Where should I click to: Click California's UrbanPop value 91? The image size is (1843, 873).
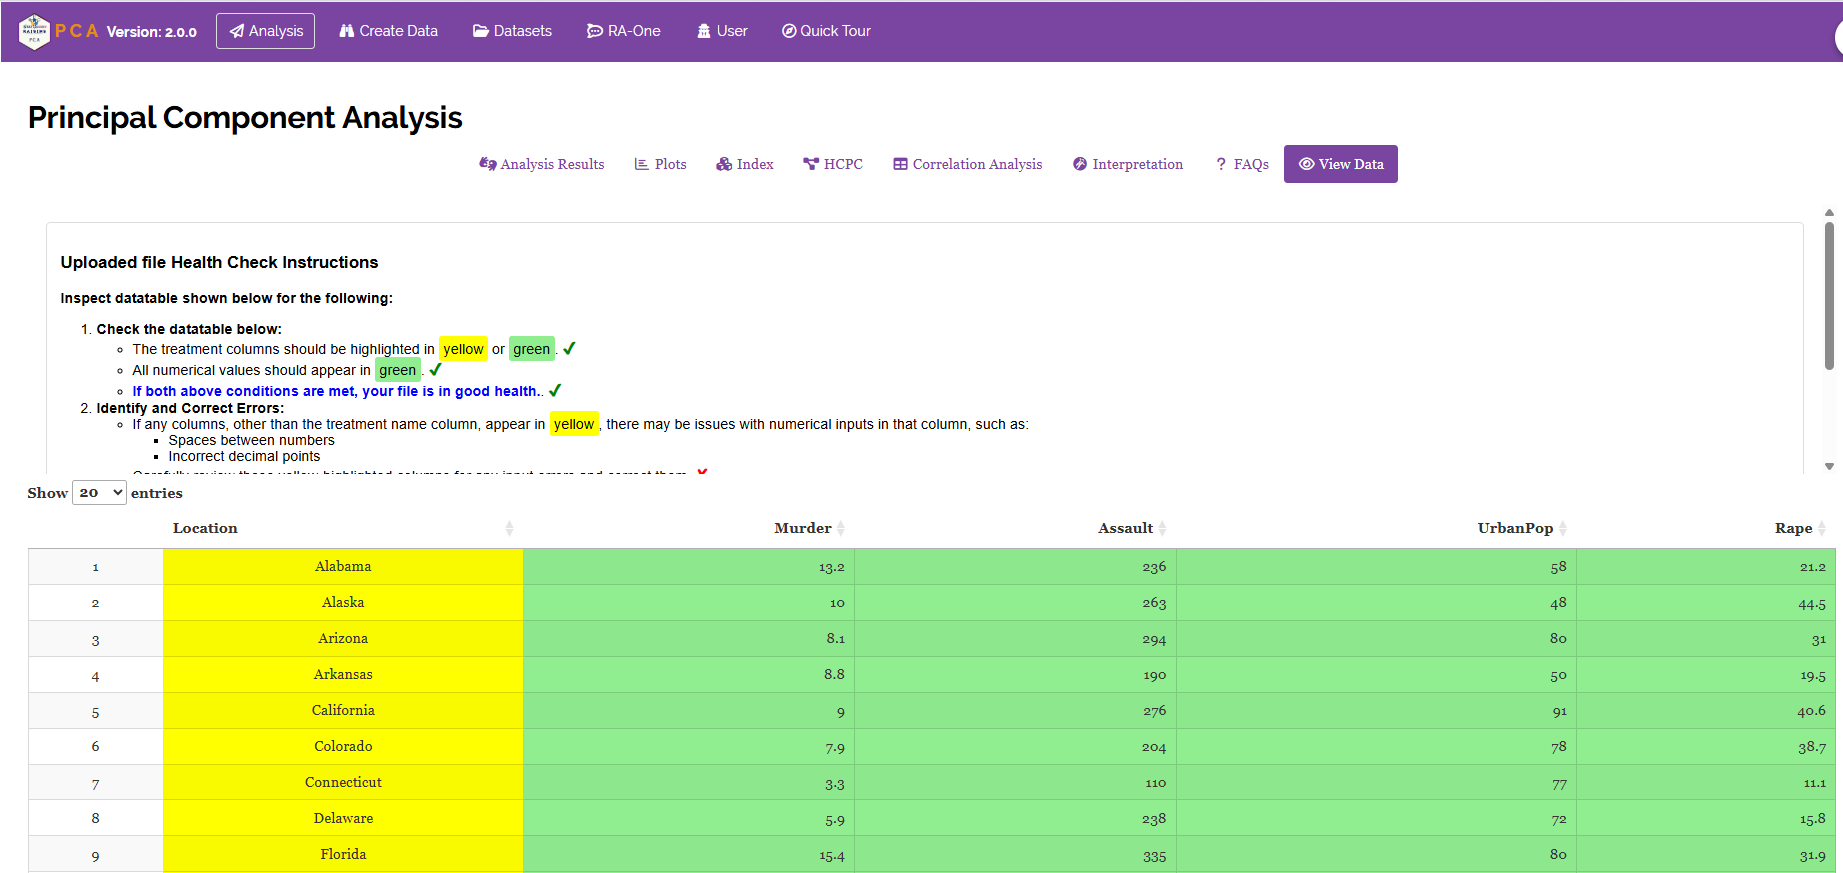click(x=1559, y=711)
